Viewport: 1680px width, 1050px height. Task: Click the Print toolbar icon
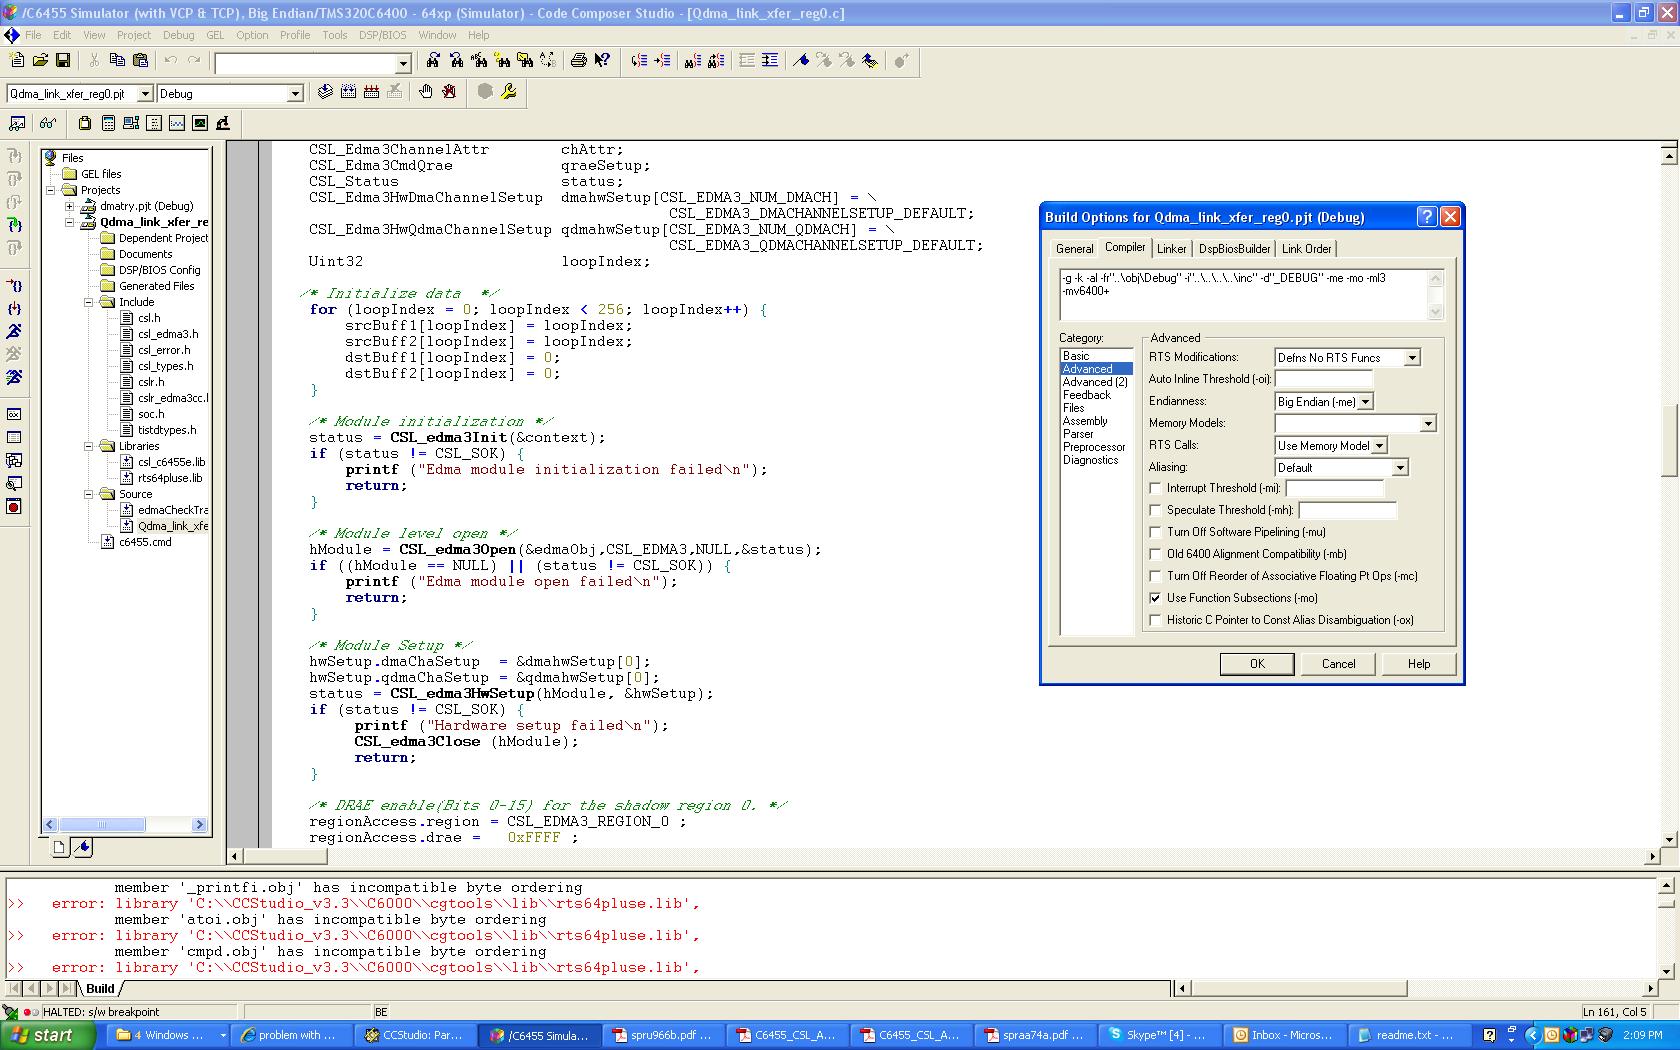tap(578, 61)
